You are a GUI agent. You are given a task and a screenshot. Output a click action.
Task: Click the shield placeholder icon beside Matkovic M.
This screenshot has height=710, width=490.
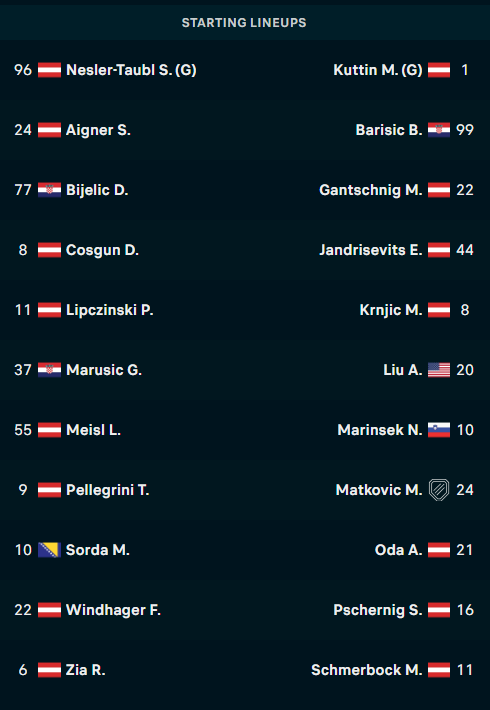[x=439, y=490]
